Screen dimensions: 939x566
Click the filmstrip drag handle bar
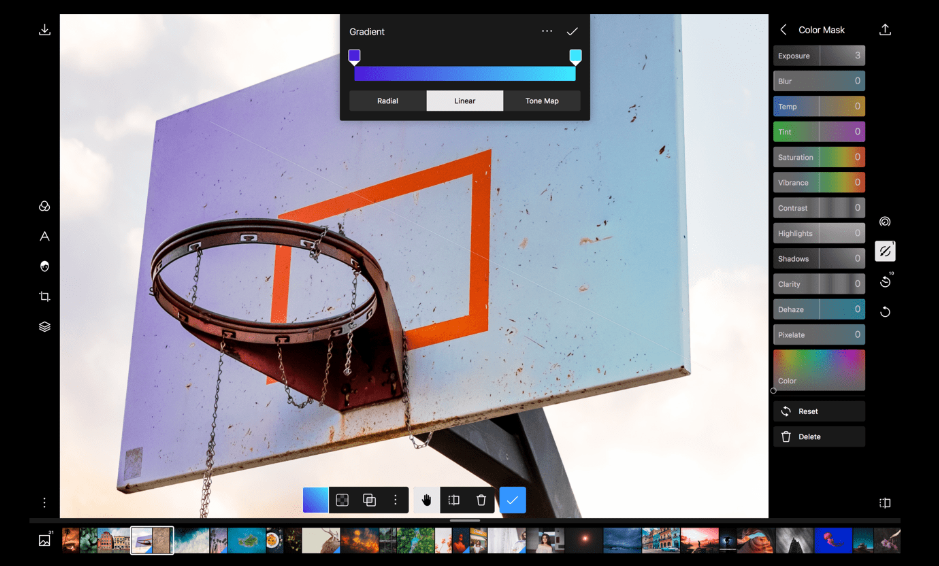(x=465, y=521)
